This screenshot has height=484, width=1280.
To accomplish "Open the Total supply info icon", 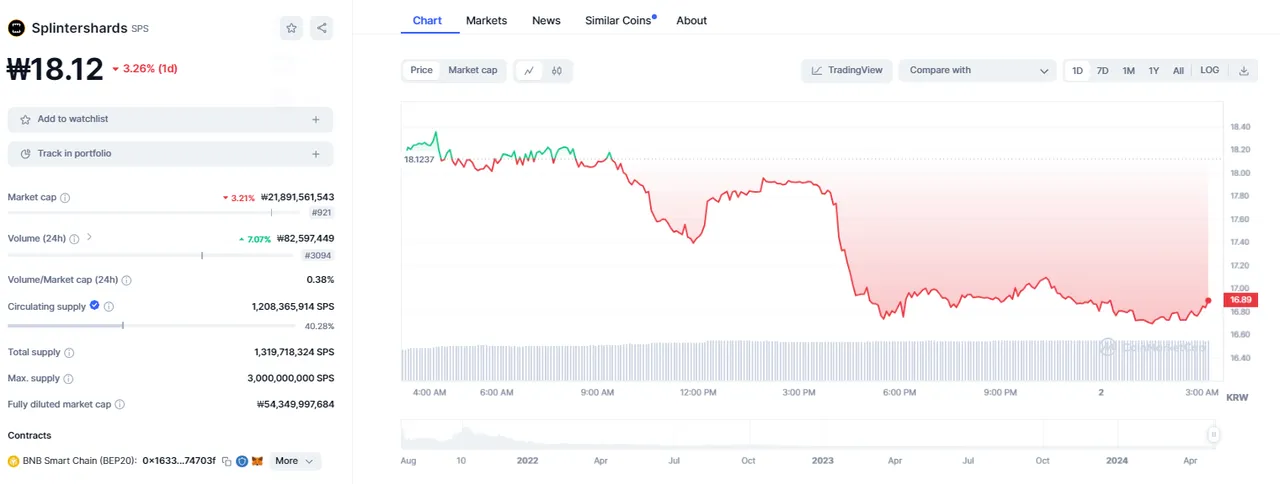I will (x=69, y=352).
